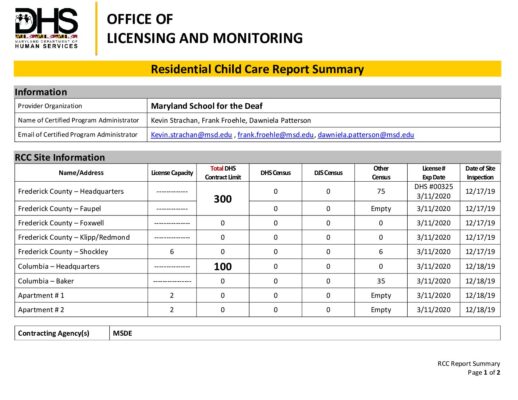Viewport: 518px width, 400px height.
Task: Click 'Empty' in the Apartment # 2 row
Action: tap(381, 310)
